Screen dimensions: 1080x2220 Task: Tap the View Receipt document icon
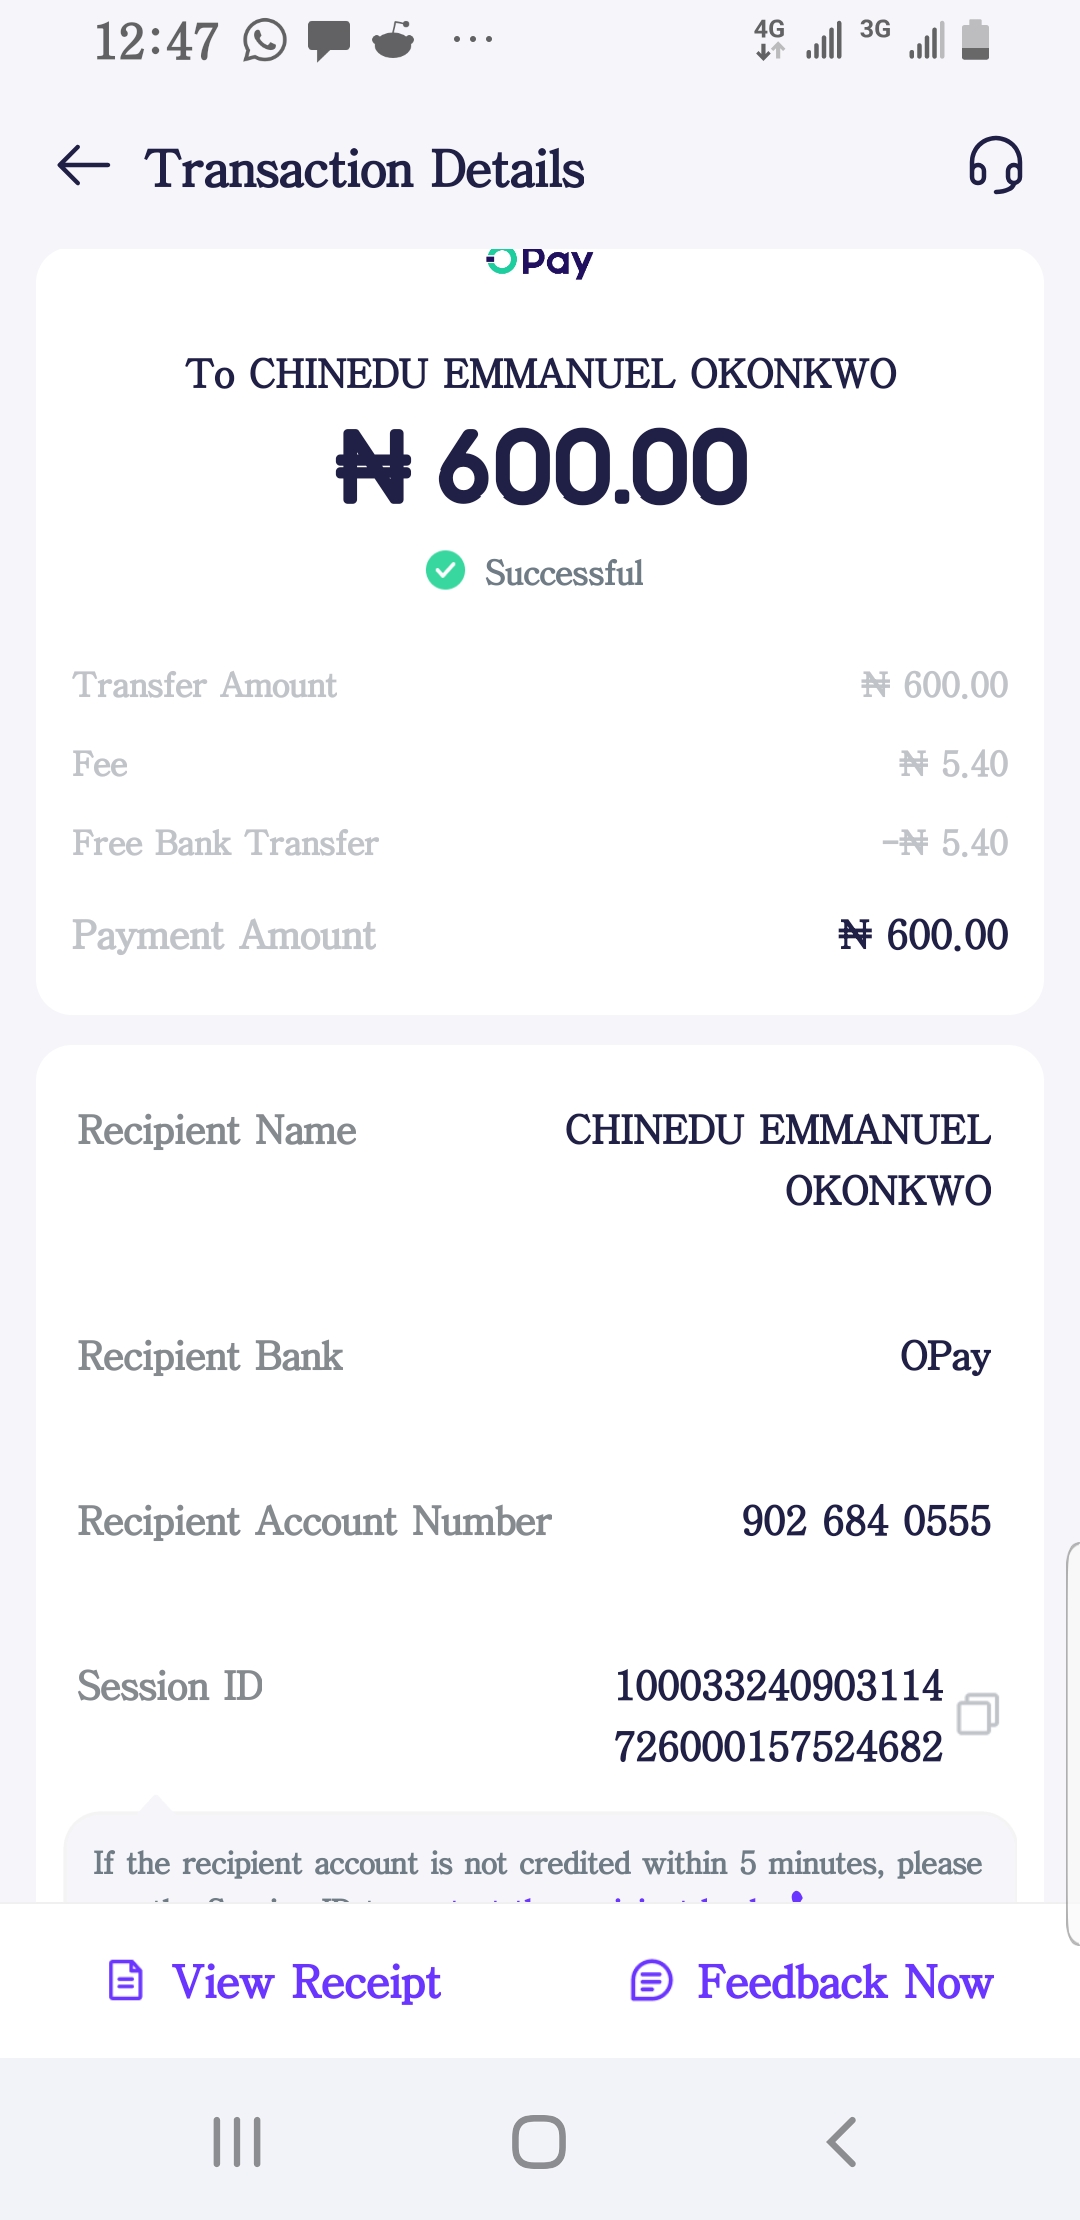tap(126, 1981)
